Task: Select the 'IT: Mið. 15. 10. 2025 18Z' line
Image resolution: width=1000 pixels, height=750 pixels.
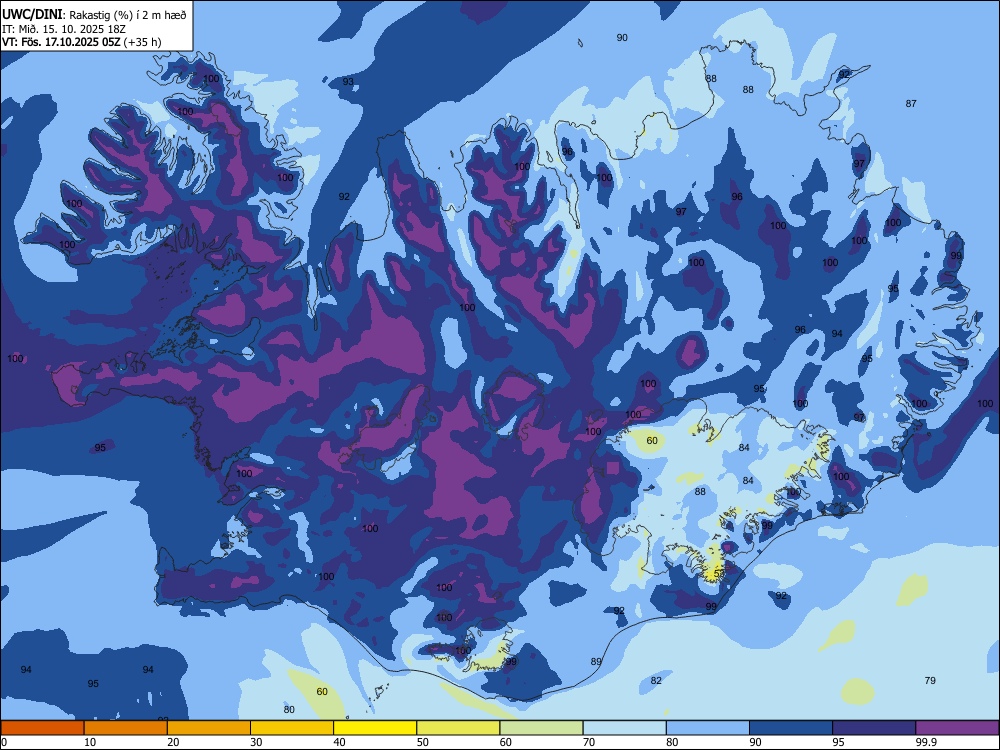Action: pyautogui.click(x=64, y=29)
